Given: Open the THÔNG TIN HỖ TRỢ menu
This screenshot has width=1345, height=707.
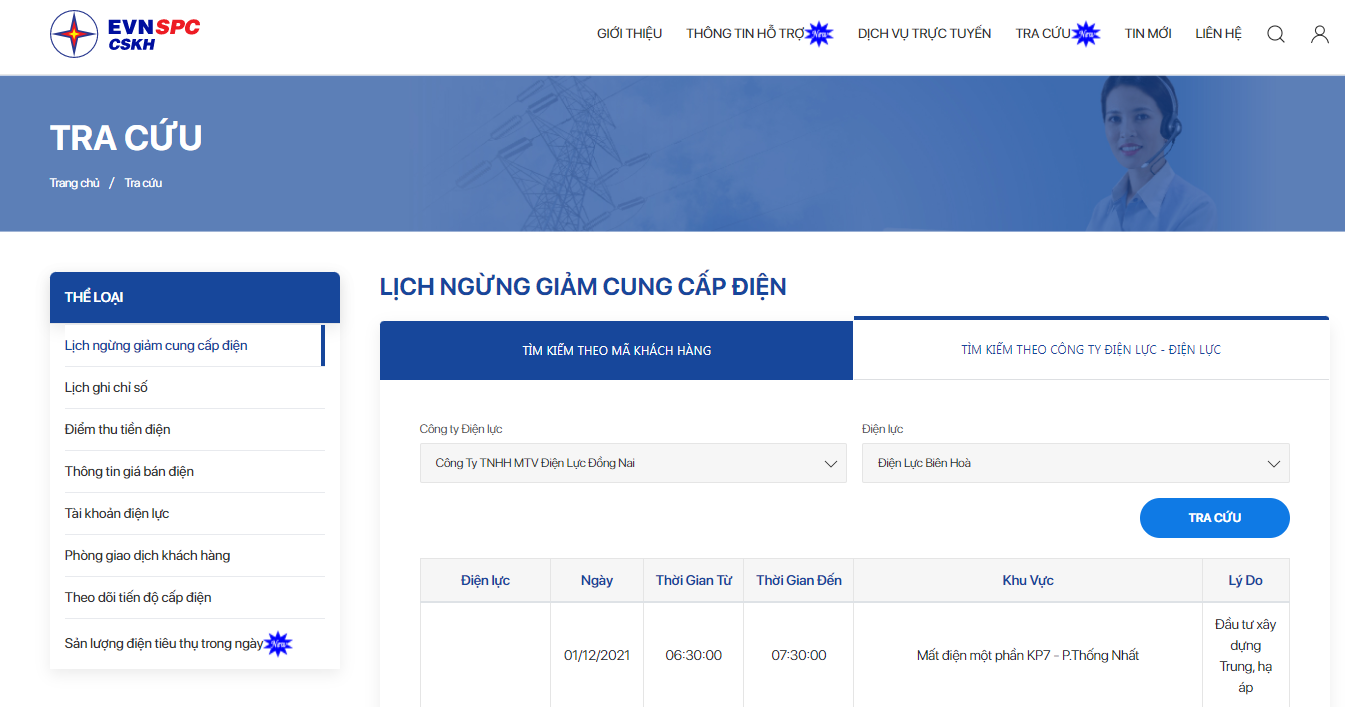Looking at the screenshot, I should coord(746,34).
